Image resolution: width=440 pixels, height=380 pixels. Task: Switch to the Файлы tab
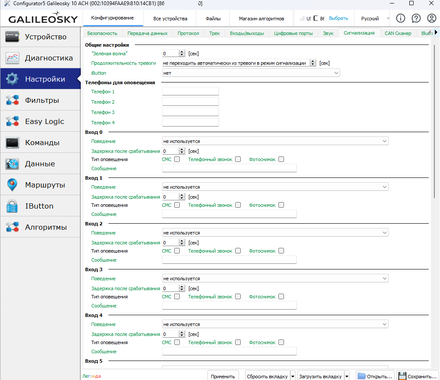click(213, 19)
